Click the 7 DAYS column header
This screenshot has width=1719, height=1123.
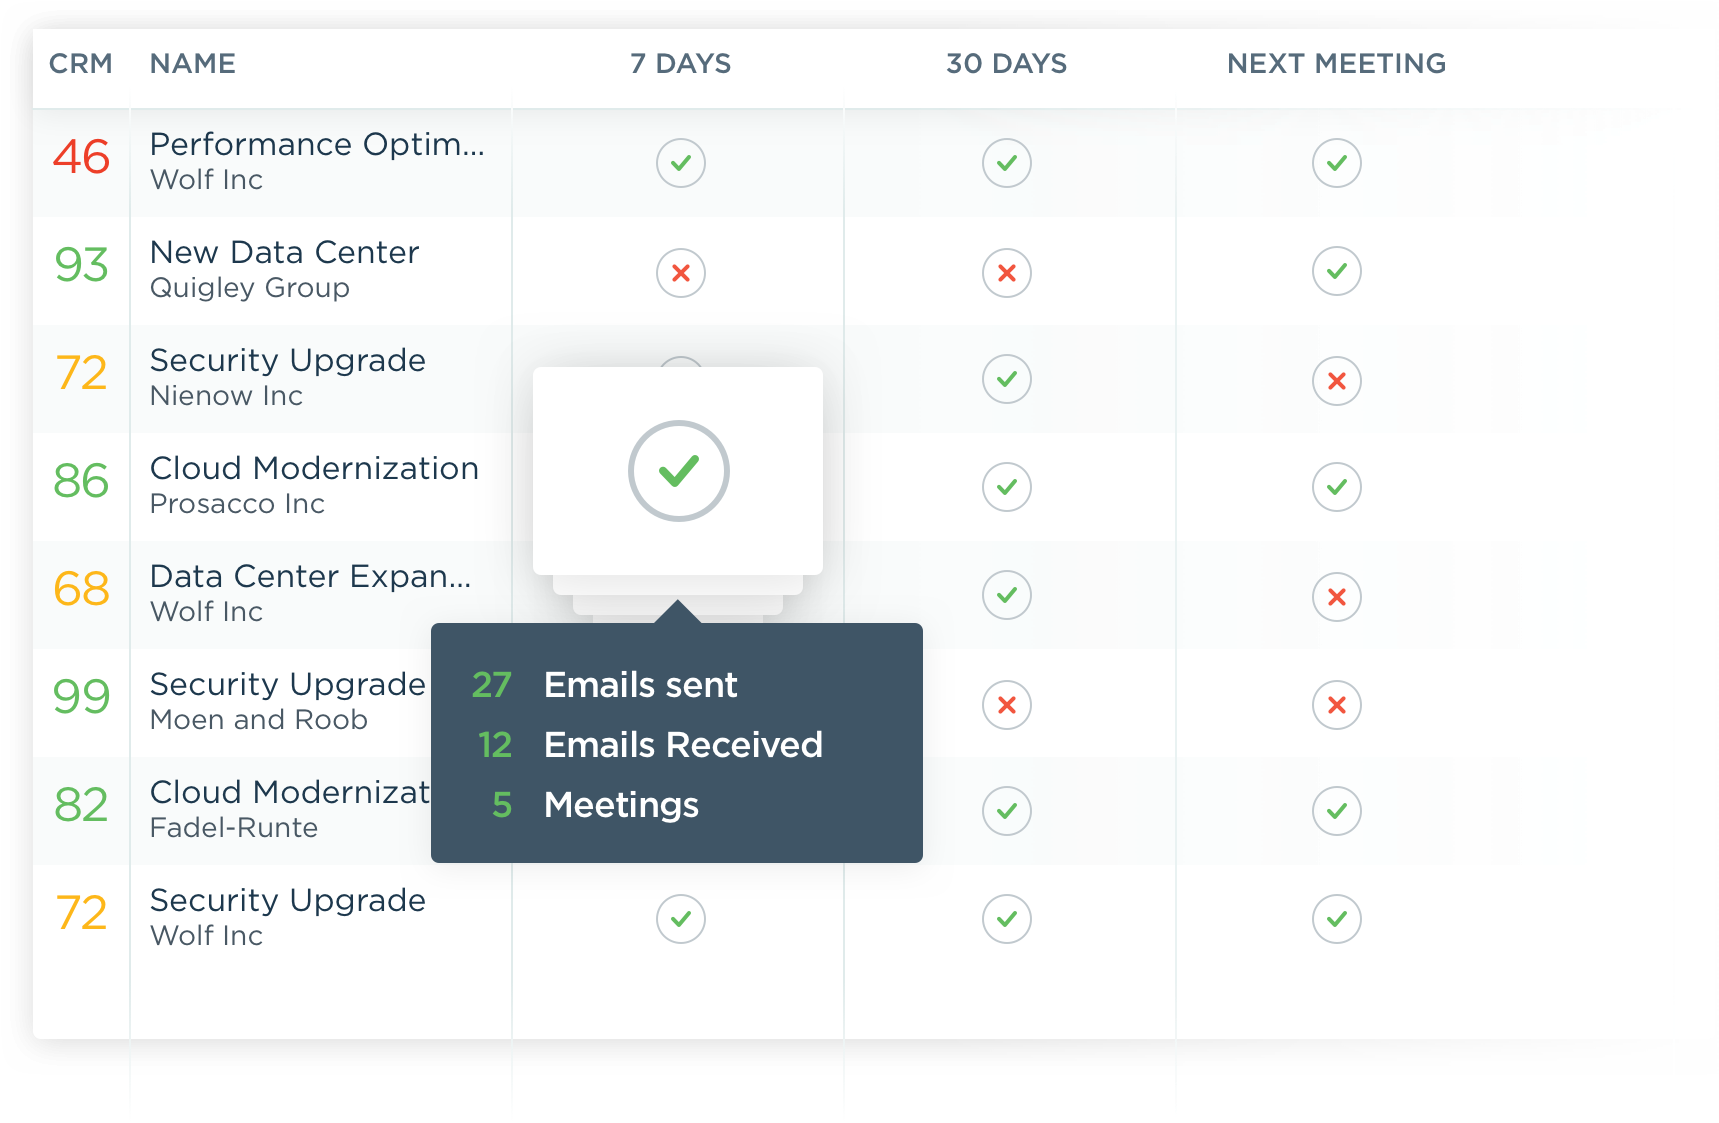tap(680, 64)
